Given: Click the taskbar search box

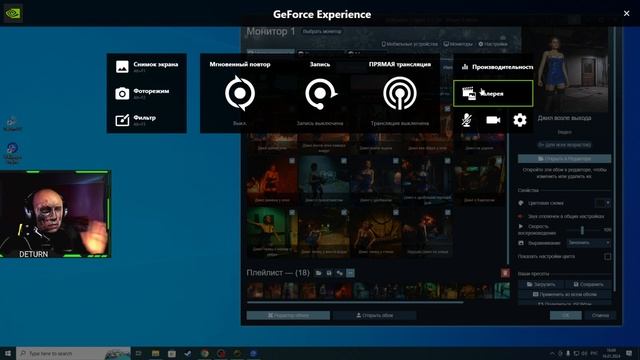Looking at the screenshot, I should [x=73, y=353].
